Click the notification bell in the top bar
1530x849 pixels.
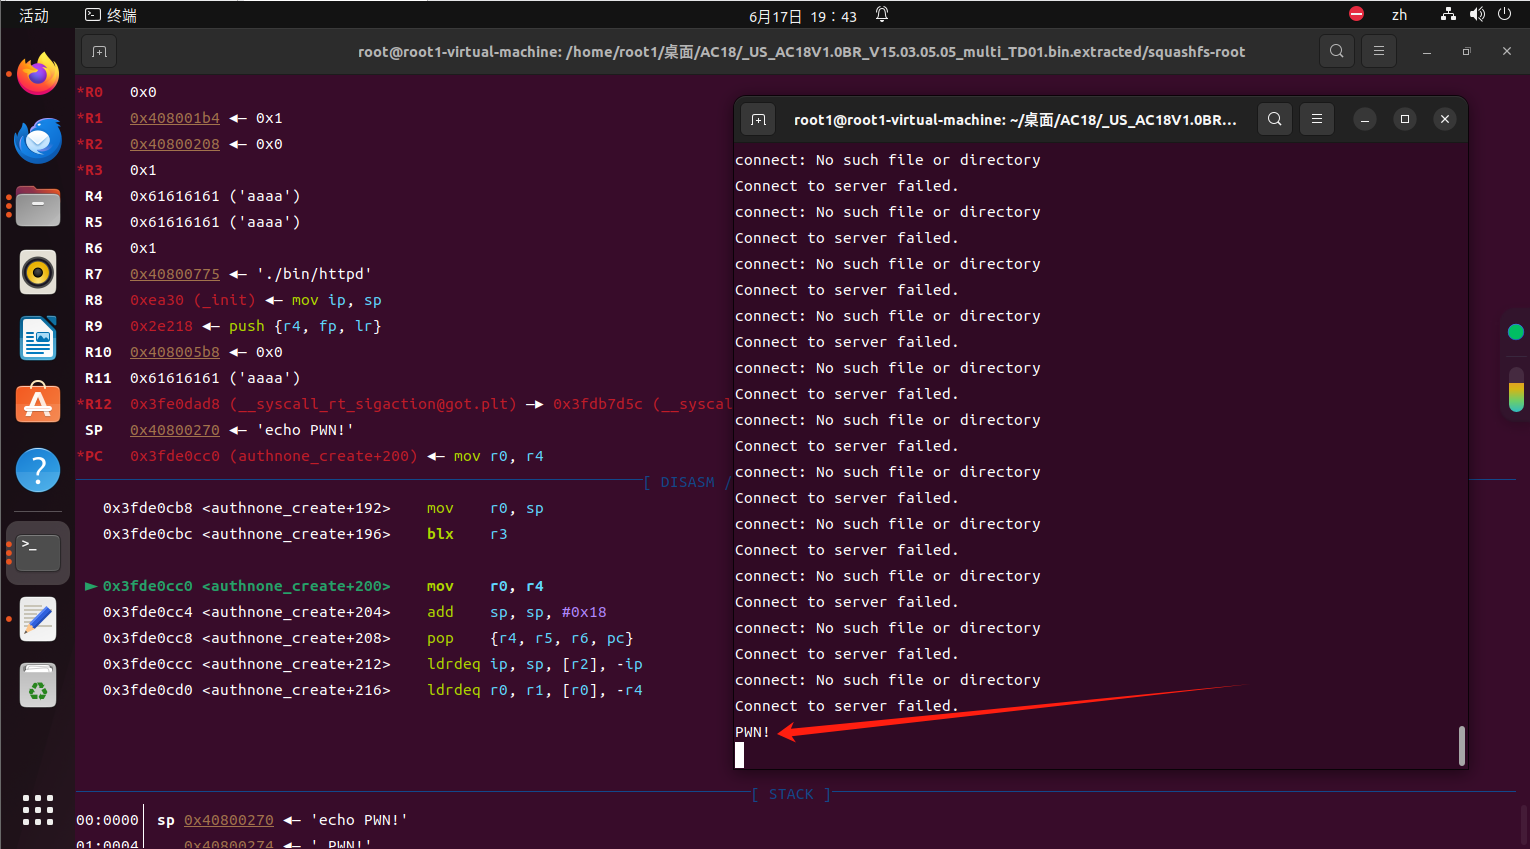coord(882,14)
